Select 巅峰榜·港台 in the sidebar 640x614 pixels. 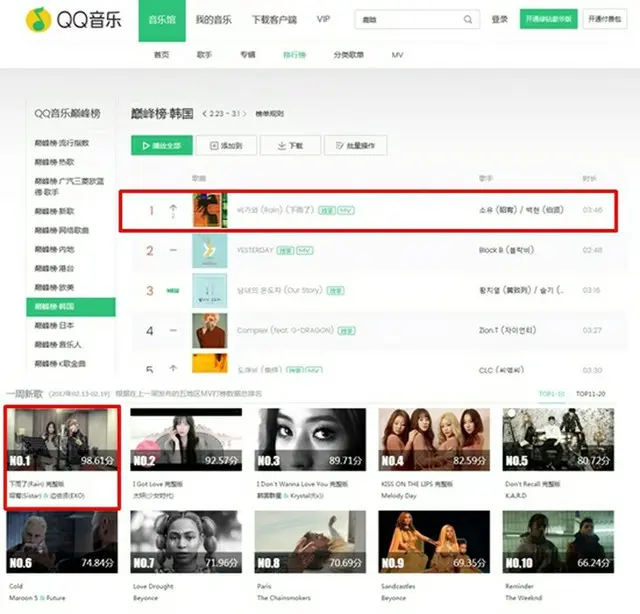54,268
